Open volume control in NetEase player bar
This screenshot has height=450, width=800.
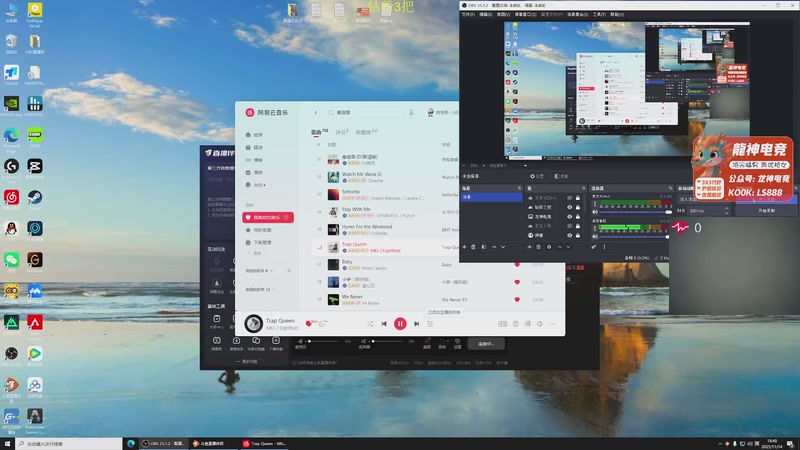click(x=540, y=323)
